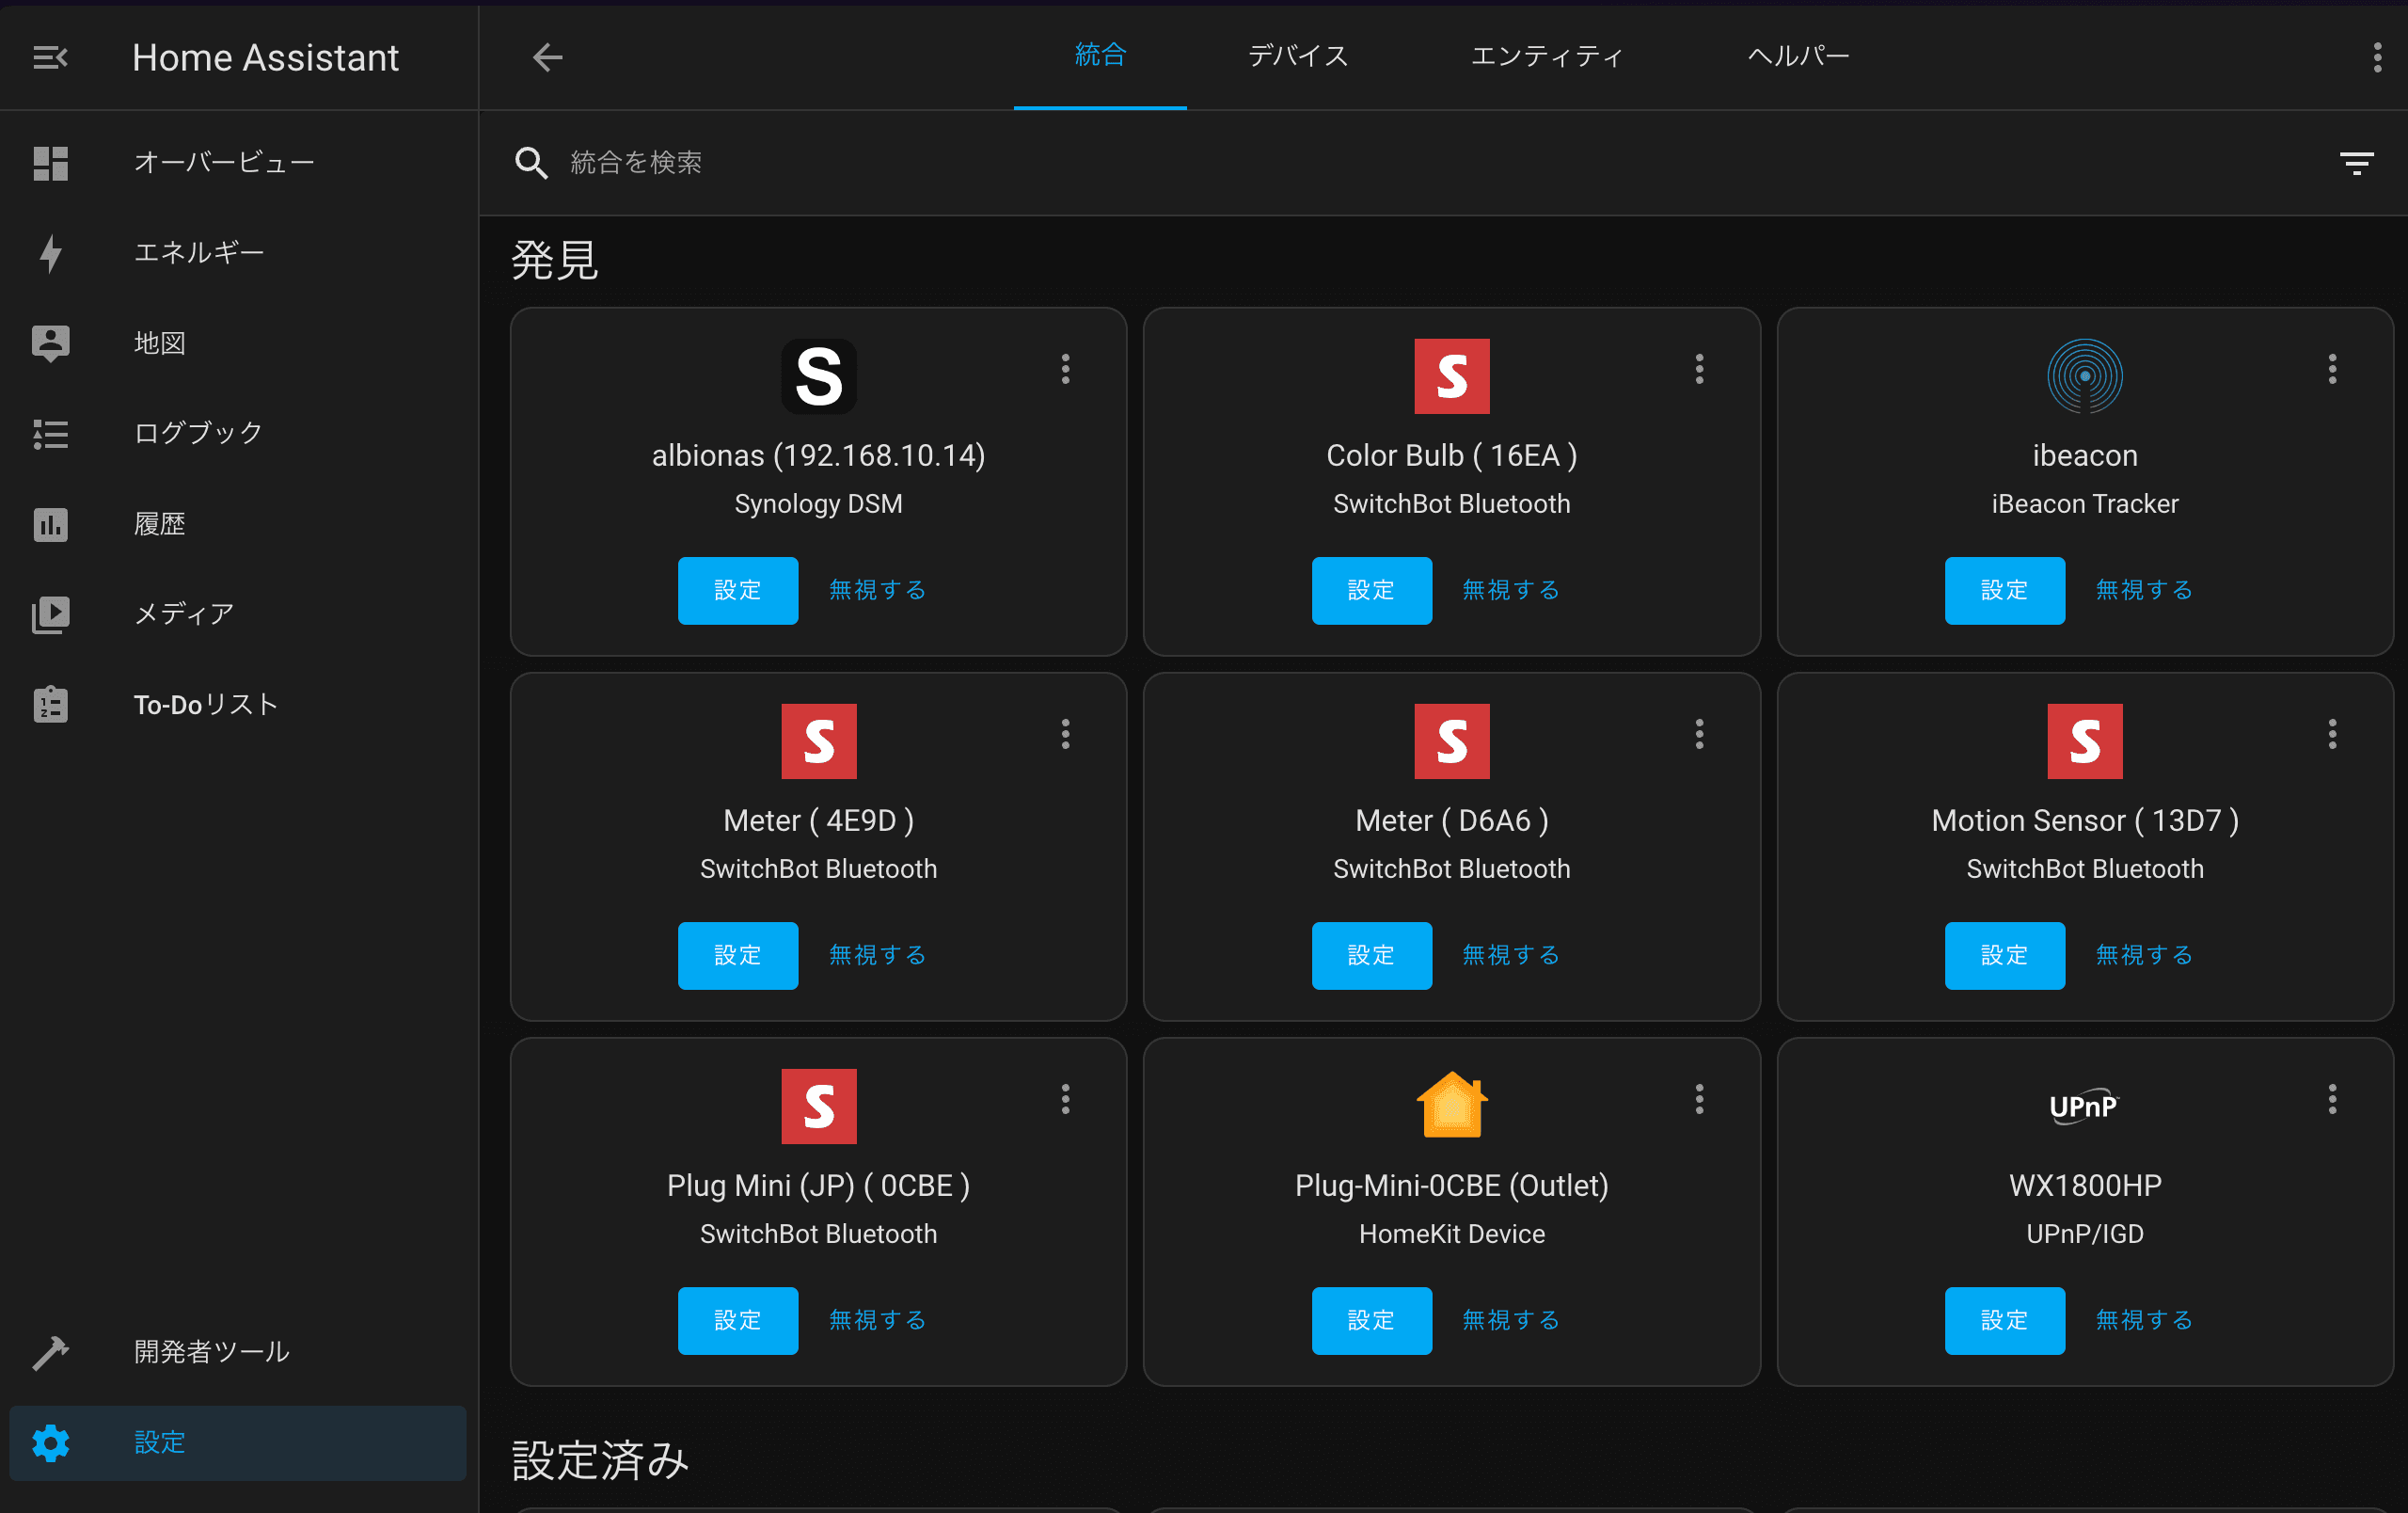Click the Home Assistant title
The height and width of the screenshot is (1513, 2408).
coord(265,58)
